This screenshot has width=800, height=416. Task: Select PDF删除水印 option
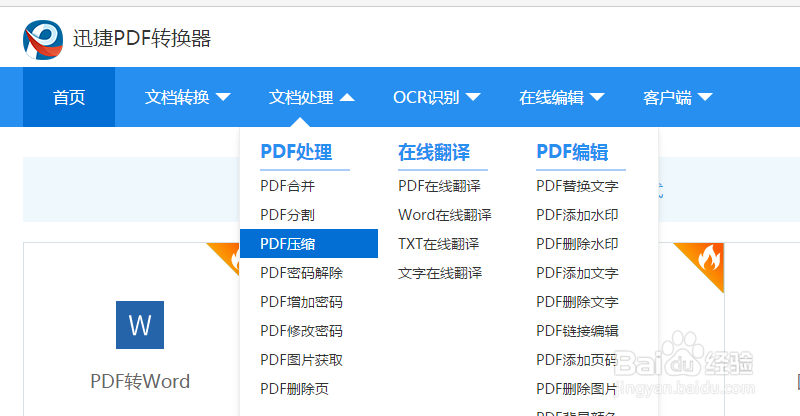pos(577,244)
